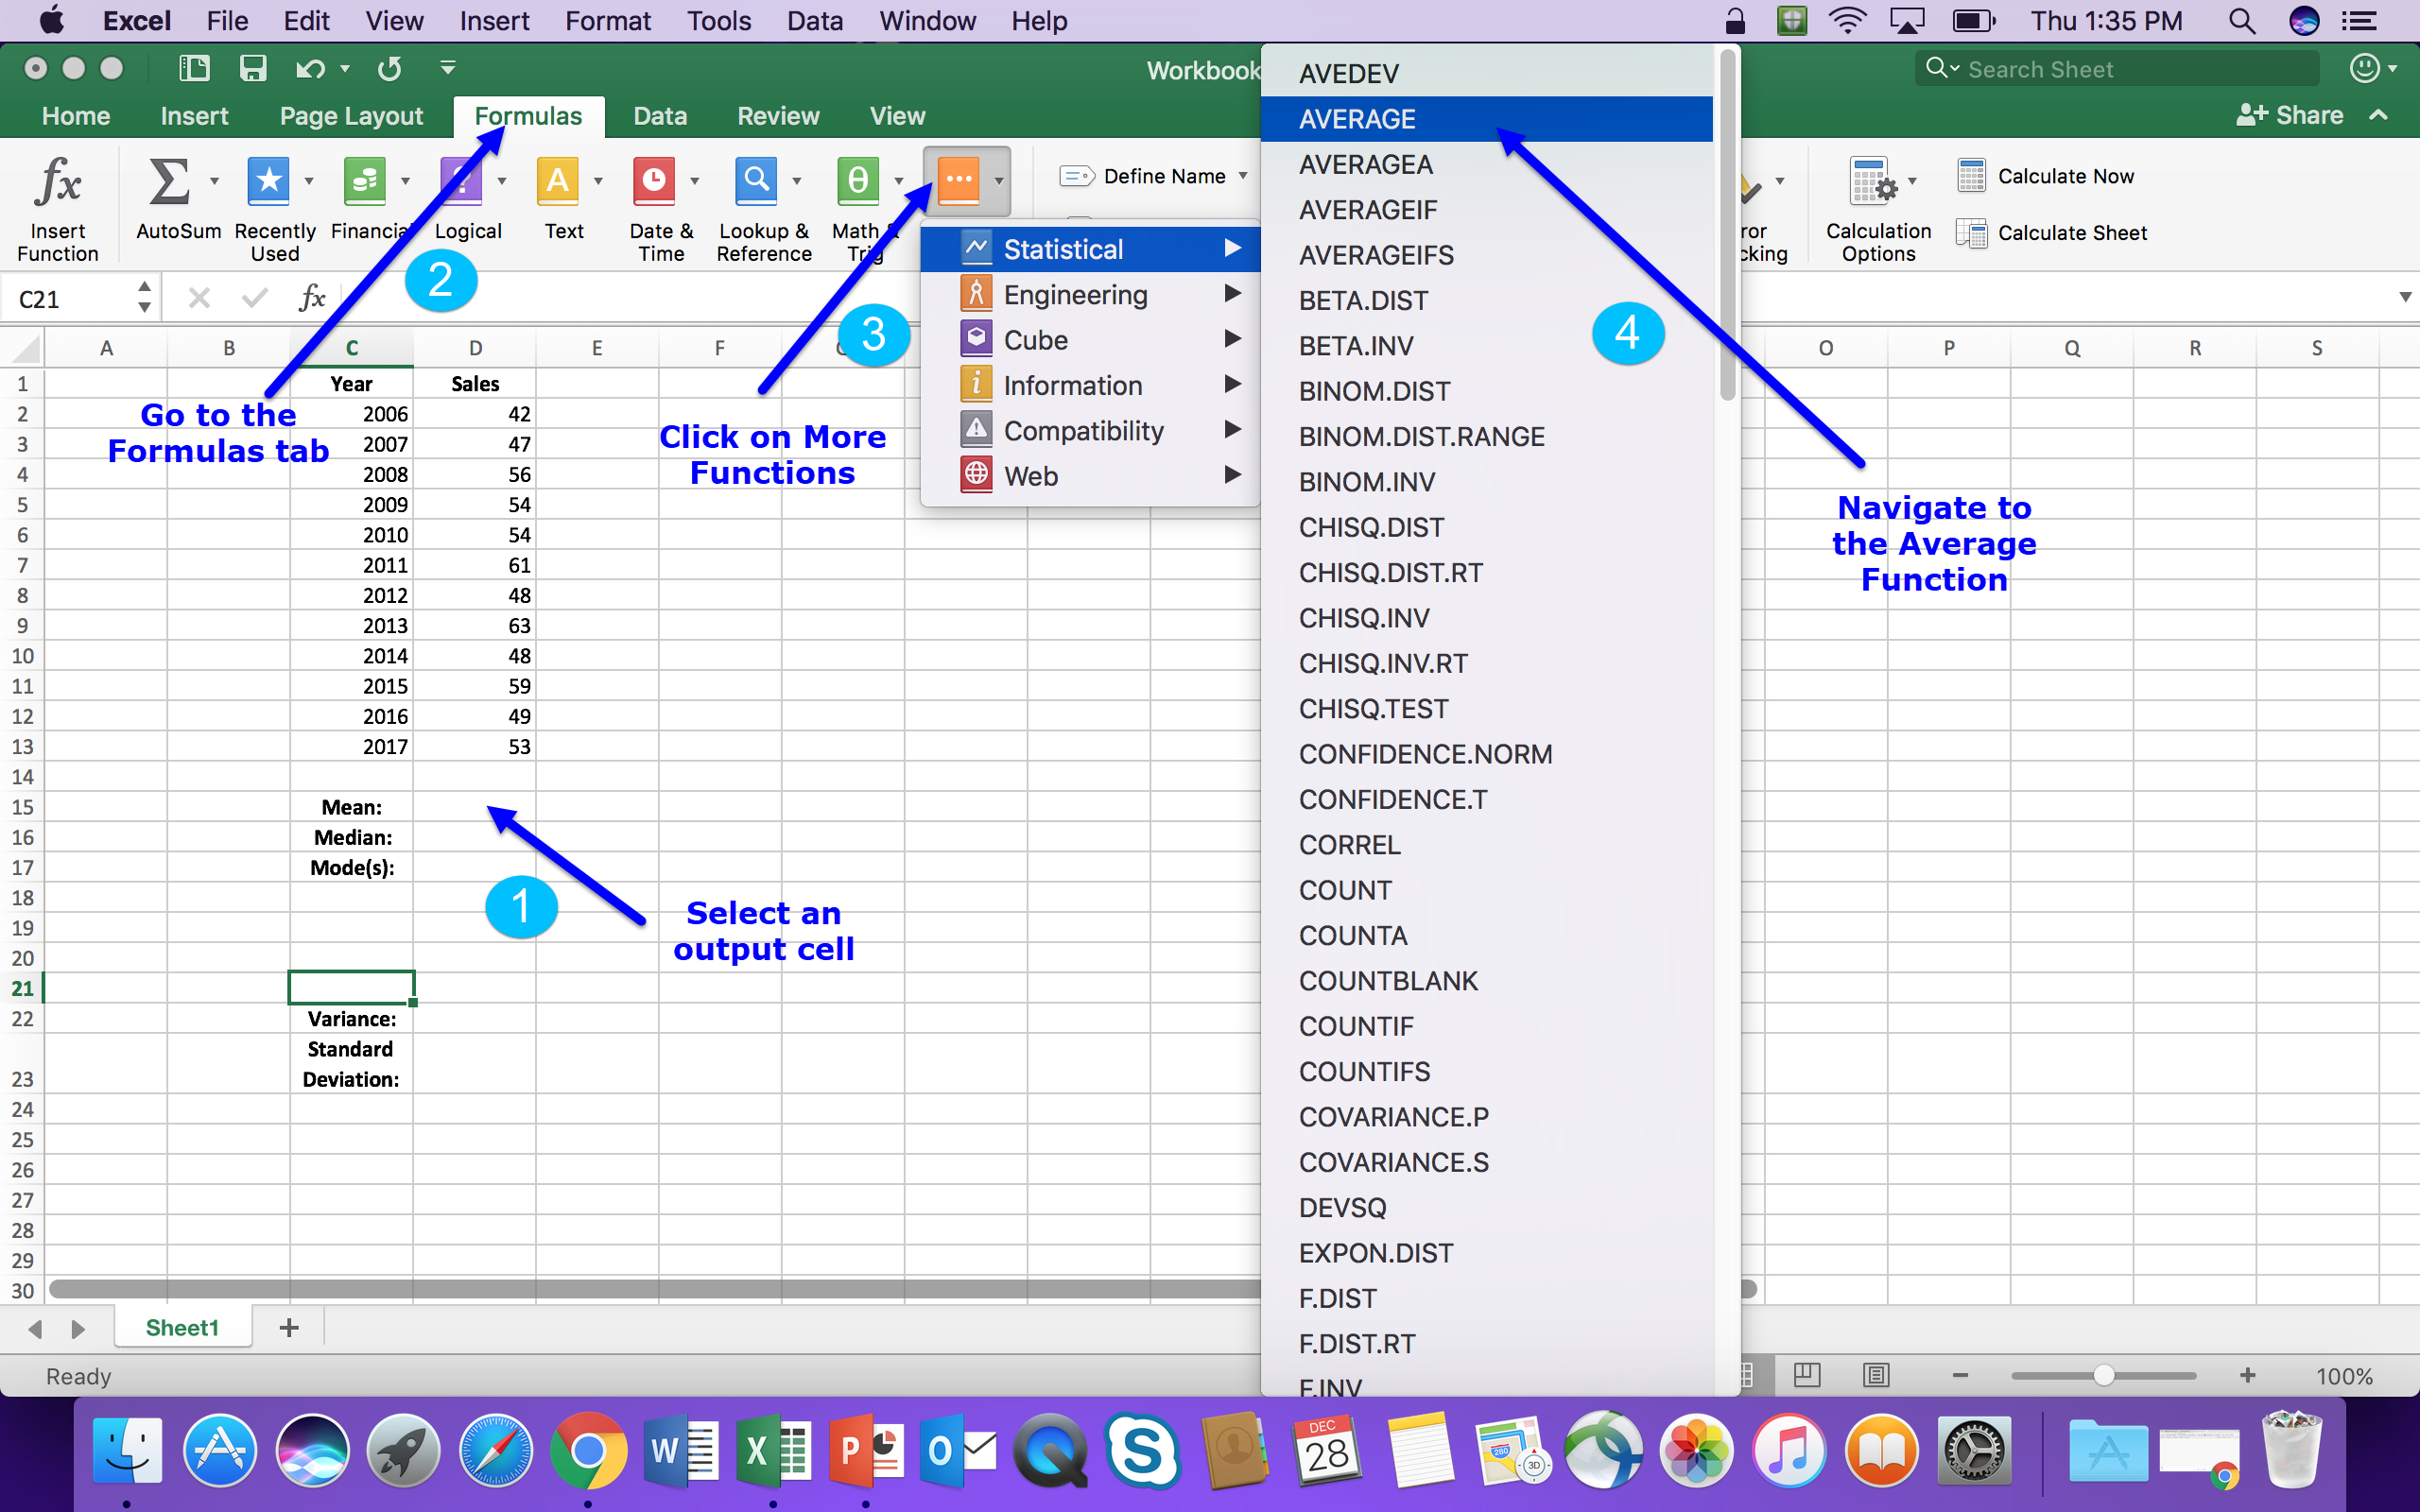Open the Text functions icon

(x=558, y=183)
